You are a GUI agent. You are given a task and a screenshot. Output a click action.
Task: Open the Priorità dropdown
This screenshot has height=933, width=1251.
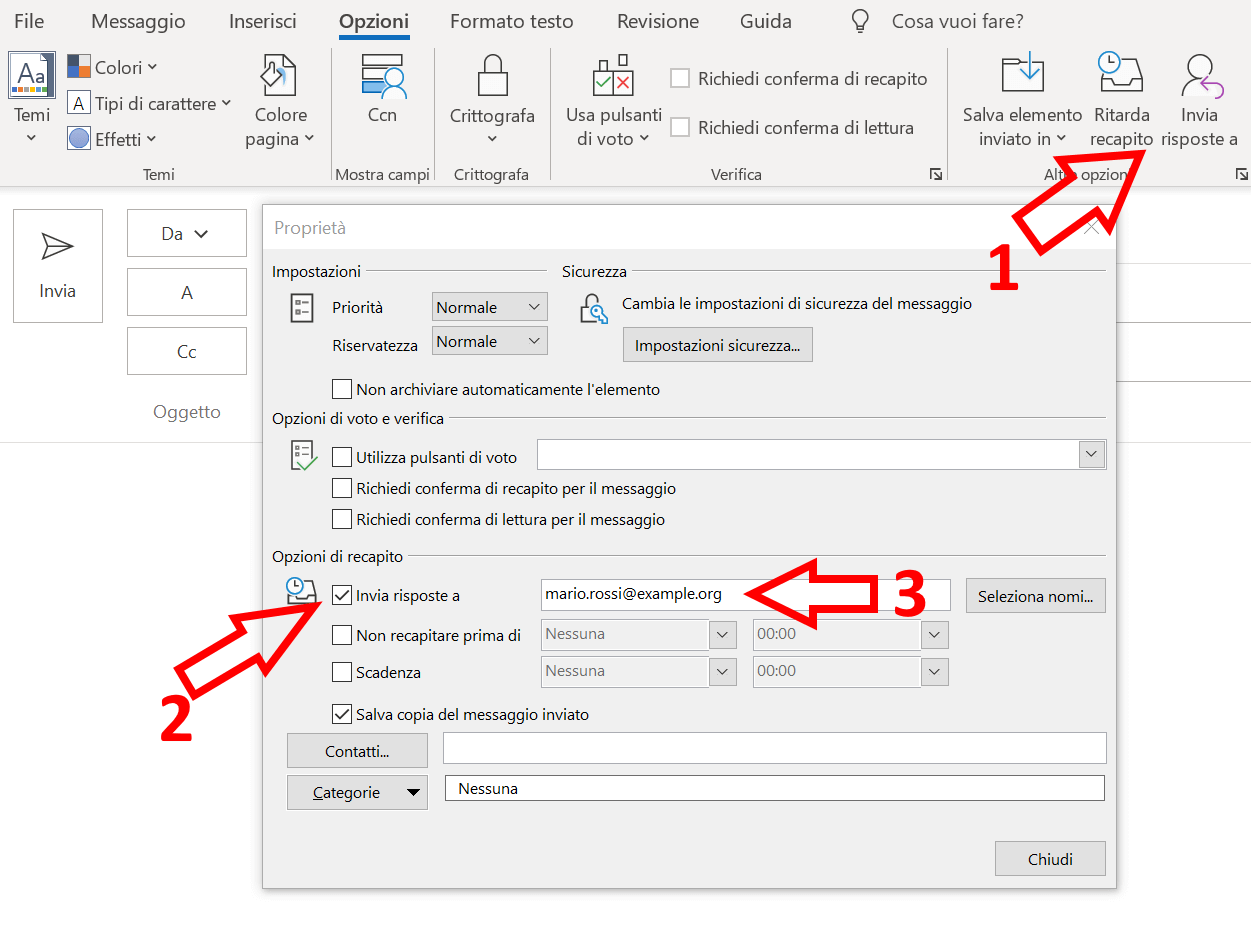point(490,307)
